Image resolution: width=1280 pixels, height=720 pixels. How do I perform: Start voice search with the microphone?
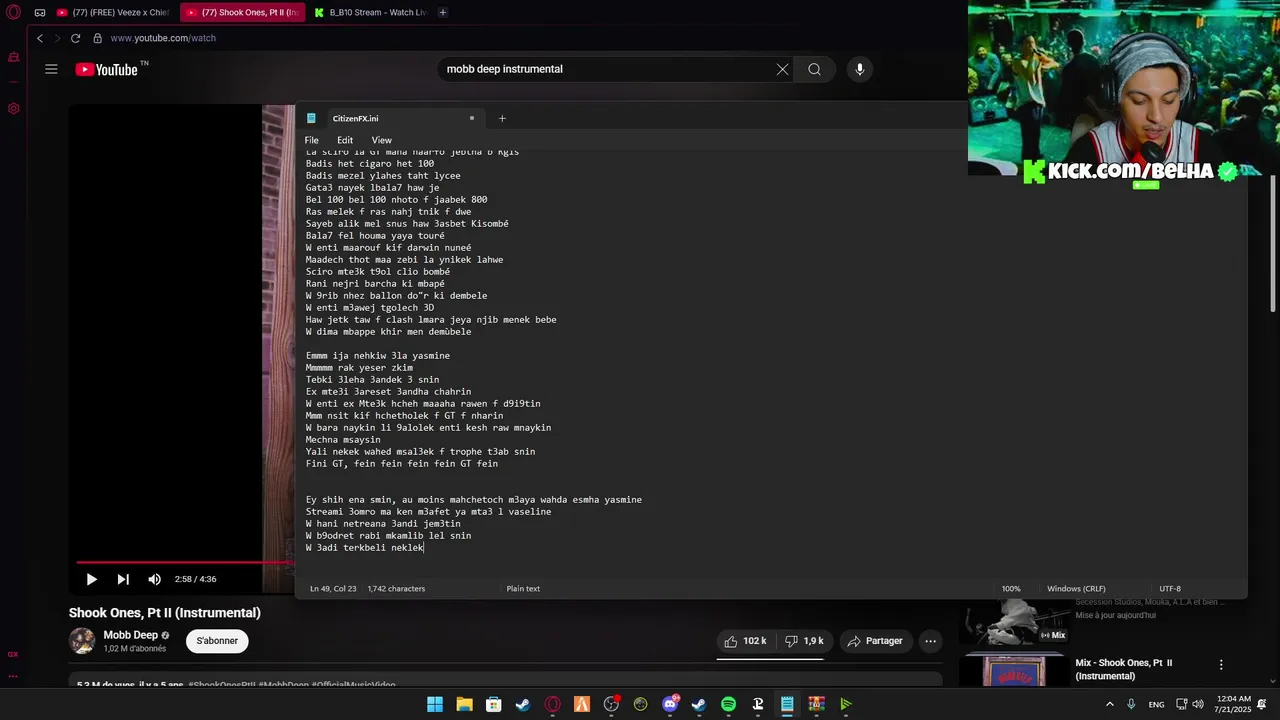859,69
